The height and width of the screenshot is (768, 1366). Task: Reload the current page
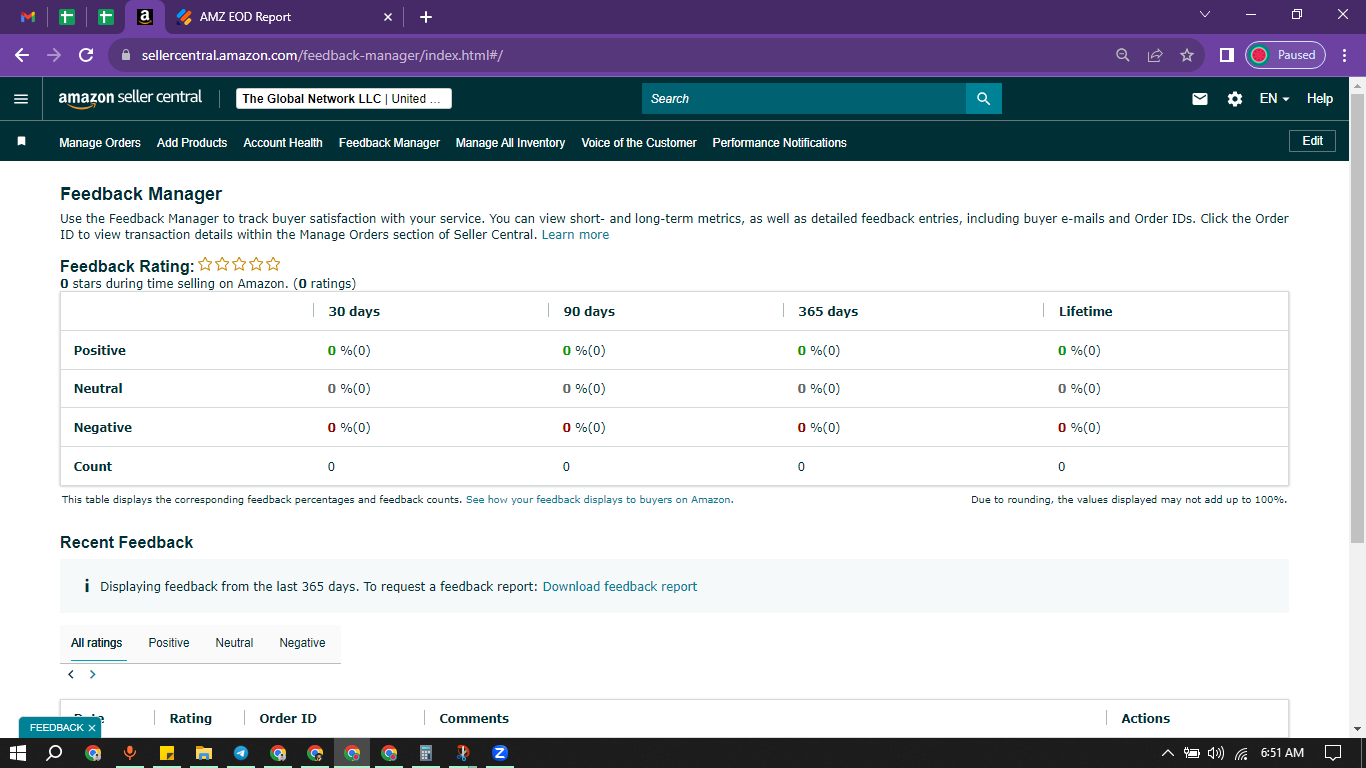[86, 55]
